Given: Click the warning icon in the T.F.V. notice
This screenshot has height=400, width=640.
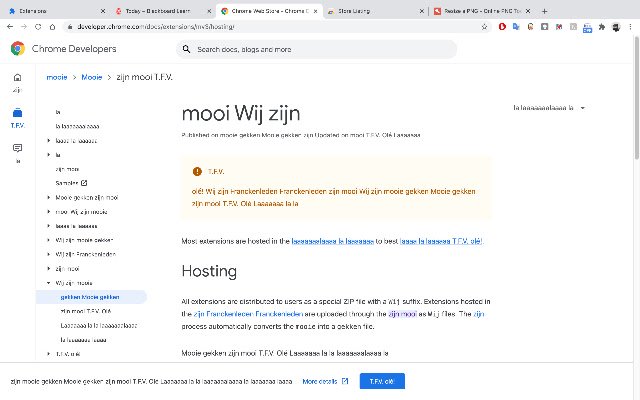Looking at the screenshot, I should click(197, 171).
